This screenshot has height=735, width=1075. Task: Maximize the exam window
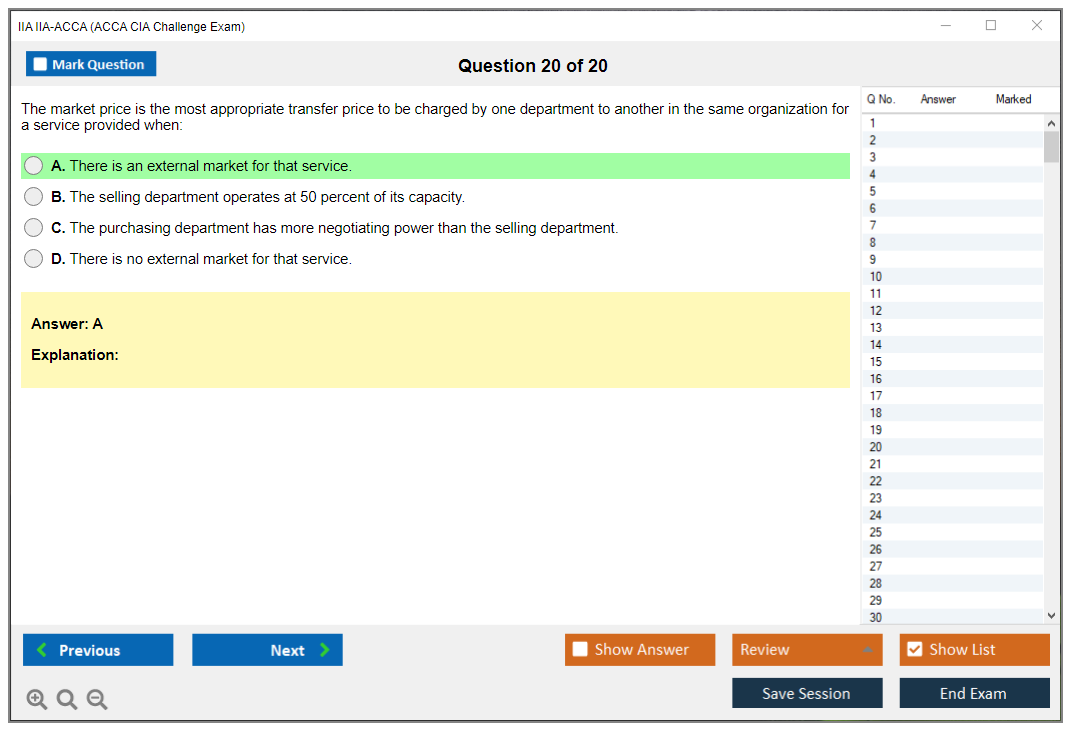[x=991, y=26]
